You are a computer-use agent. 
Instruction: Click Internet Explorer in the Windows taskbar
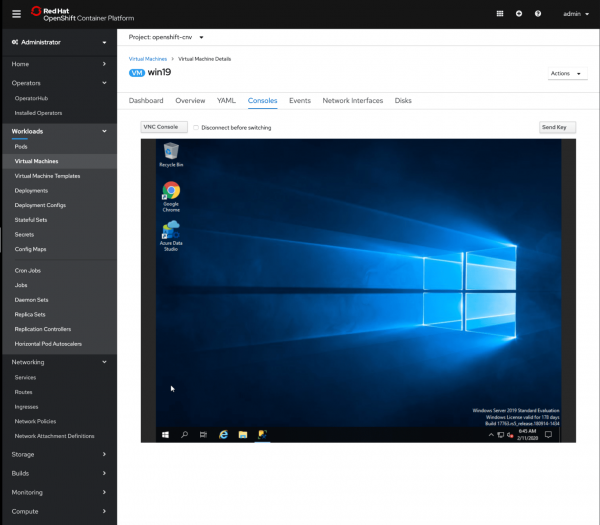pyautogui.click(x=224, y=434)
